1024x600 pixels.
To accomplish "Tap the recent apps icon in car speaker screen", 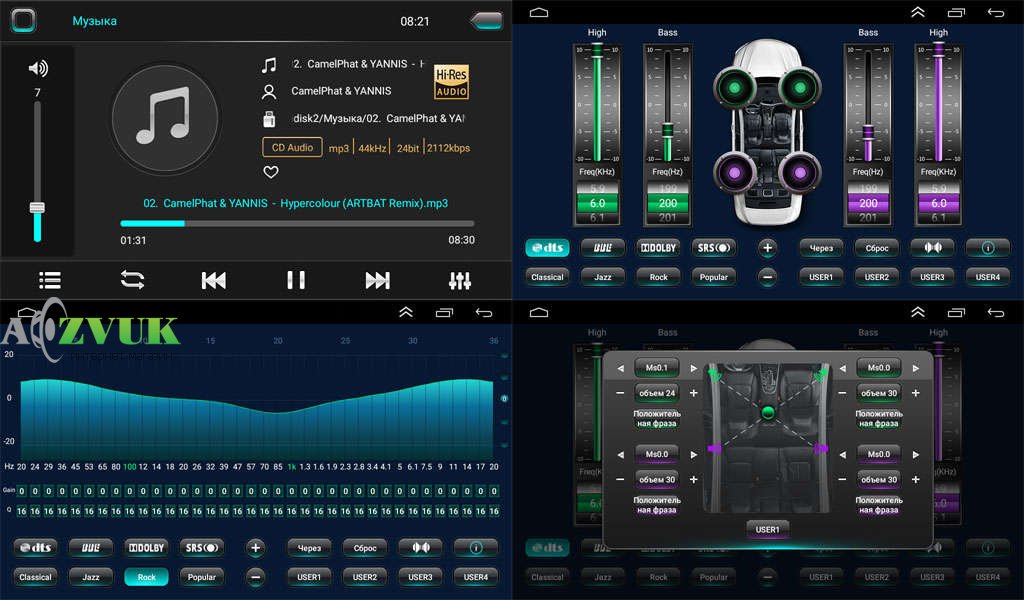I will [x=956, y=12].
